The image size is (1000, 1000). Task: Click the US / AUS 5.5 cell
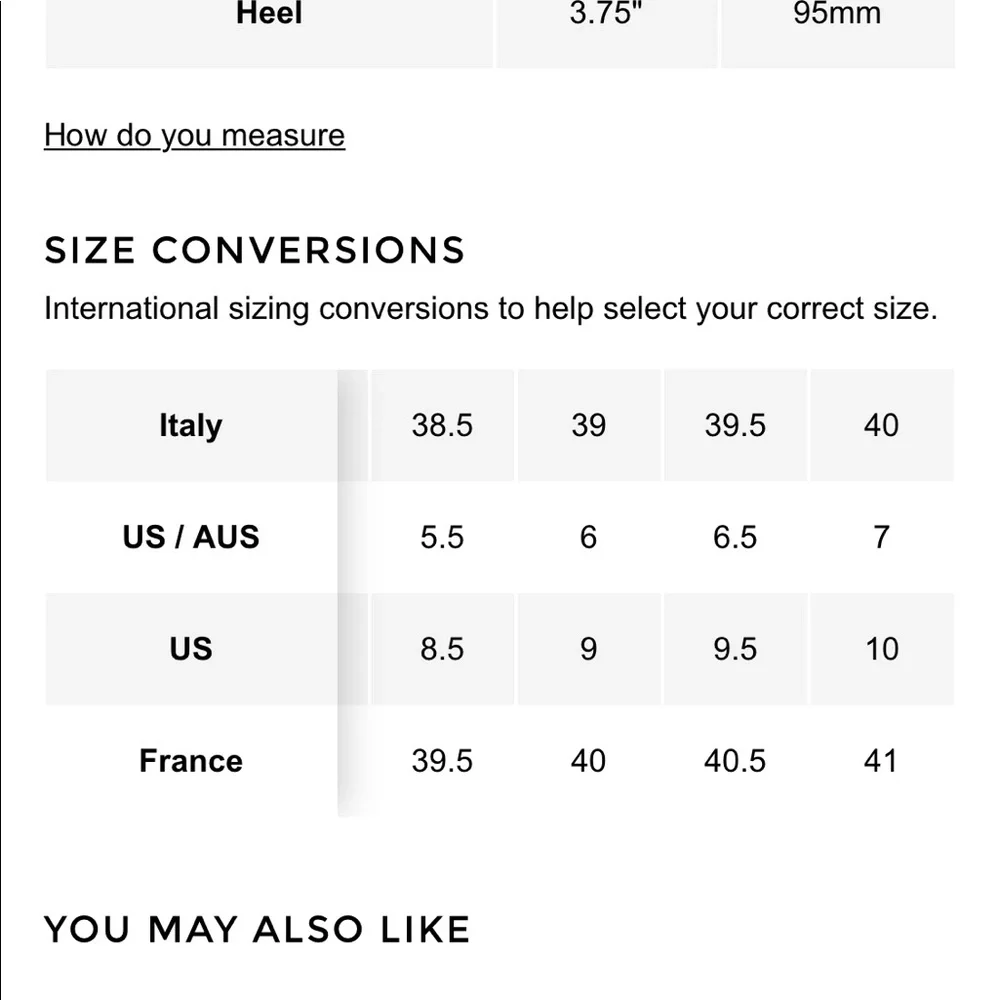pos(442,537)
